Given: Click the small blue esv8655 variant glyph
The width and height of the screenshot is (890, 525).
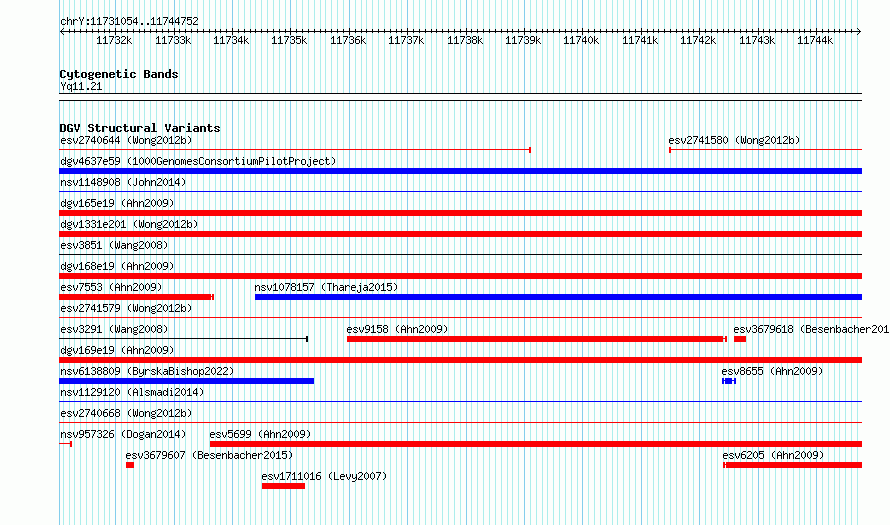Looking at the screenshot, I should [x=729, y=381].
